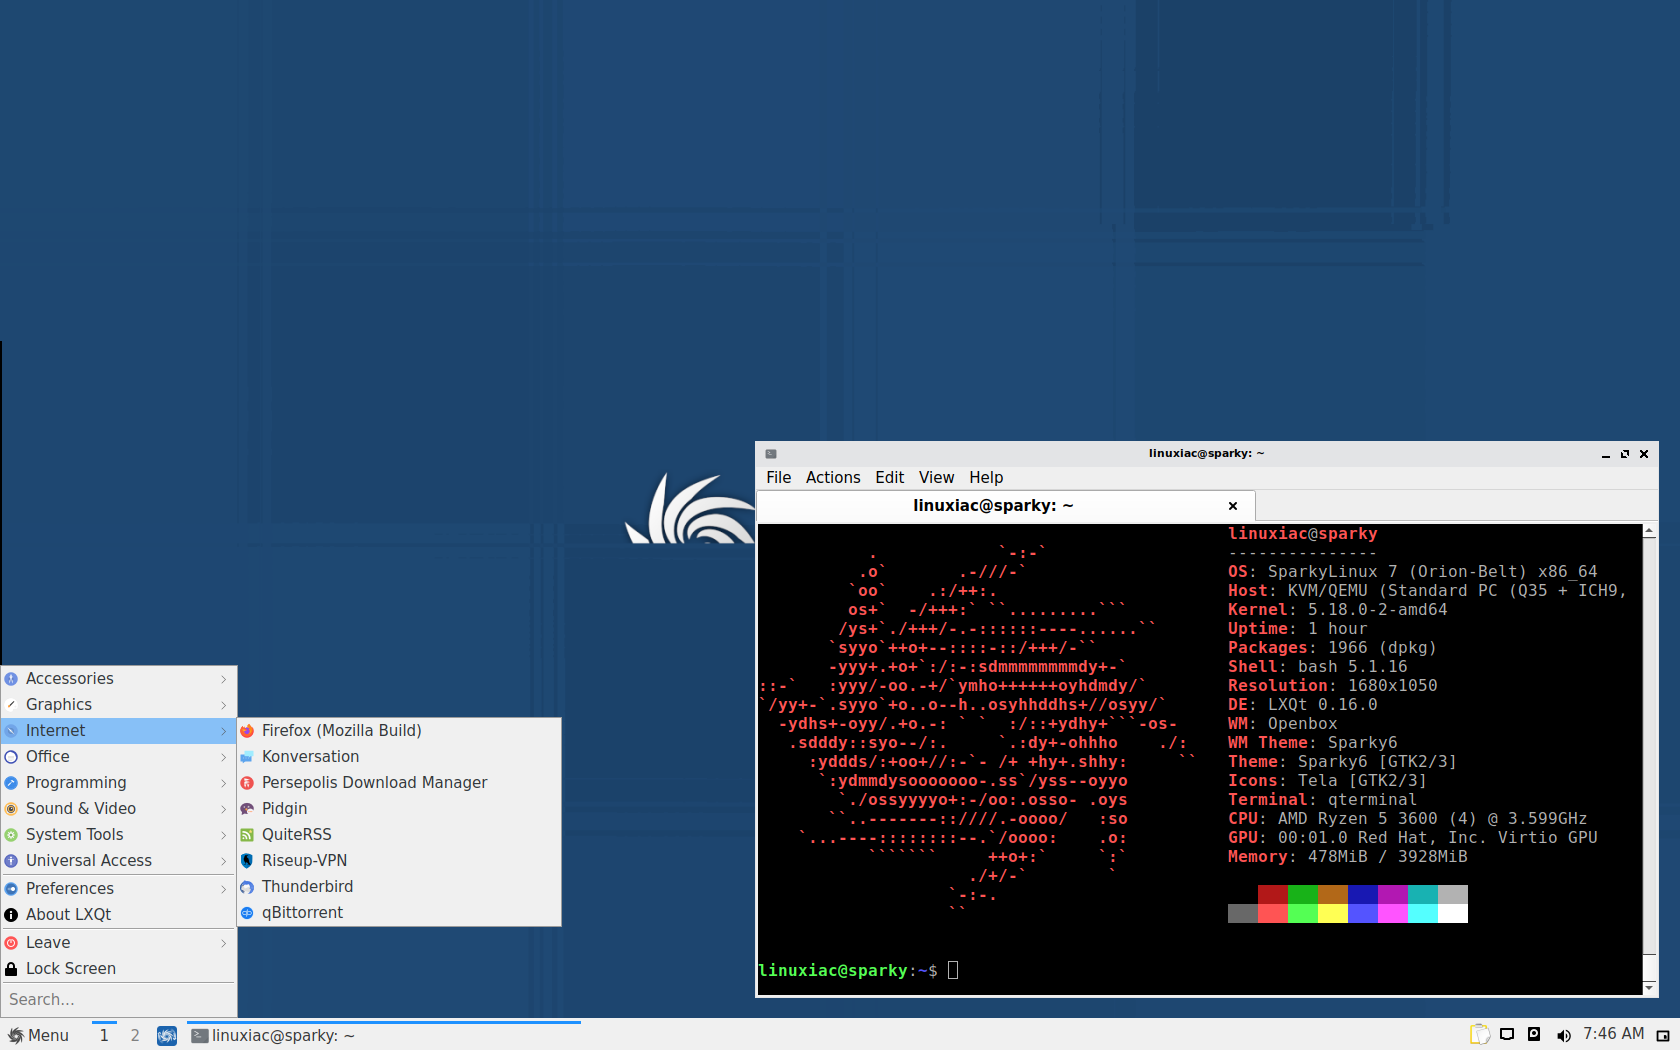Click the Thunderbird mail icon
This screenshot has width=1680, height=1050.
[247, 887]
